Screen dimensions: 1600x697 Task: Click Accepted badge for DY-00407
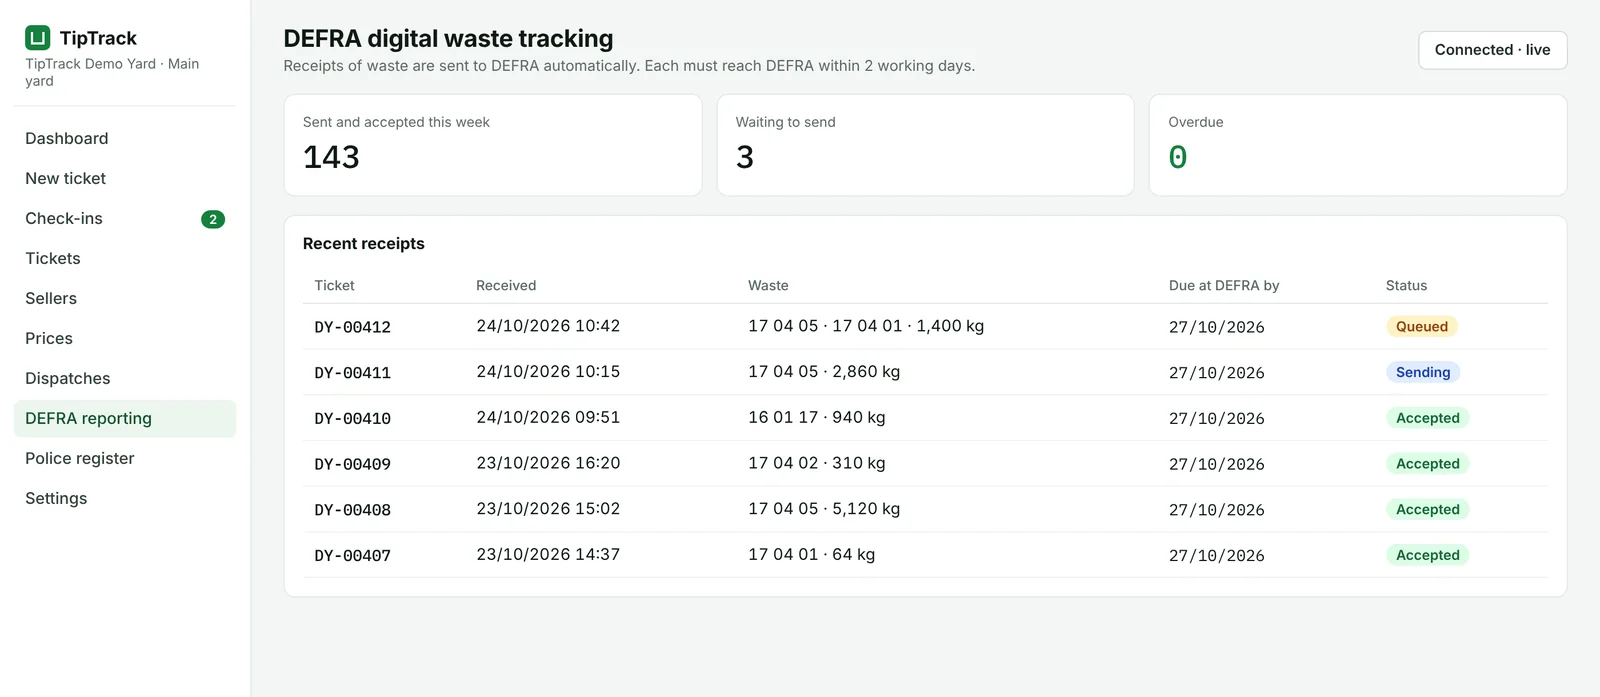pos(1428,556)
